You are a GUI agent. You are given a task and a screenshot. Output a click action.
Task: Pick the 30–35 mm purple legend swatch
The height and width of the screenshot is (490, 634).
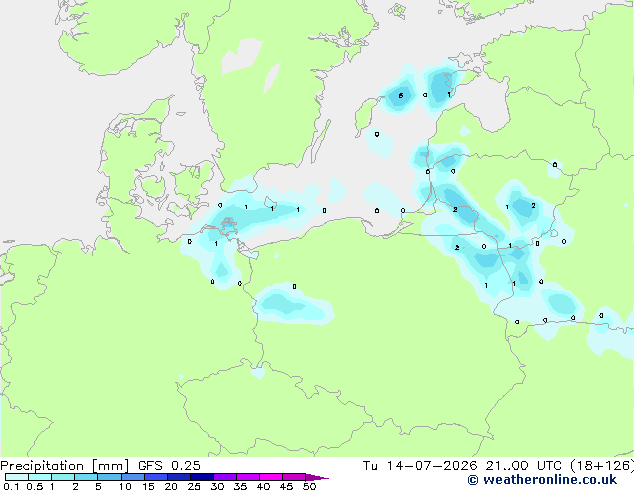tap(225, 477)
